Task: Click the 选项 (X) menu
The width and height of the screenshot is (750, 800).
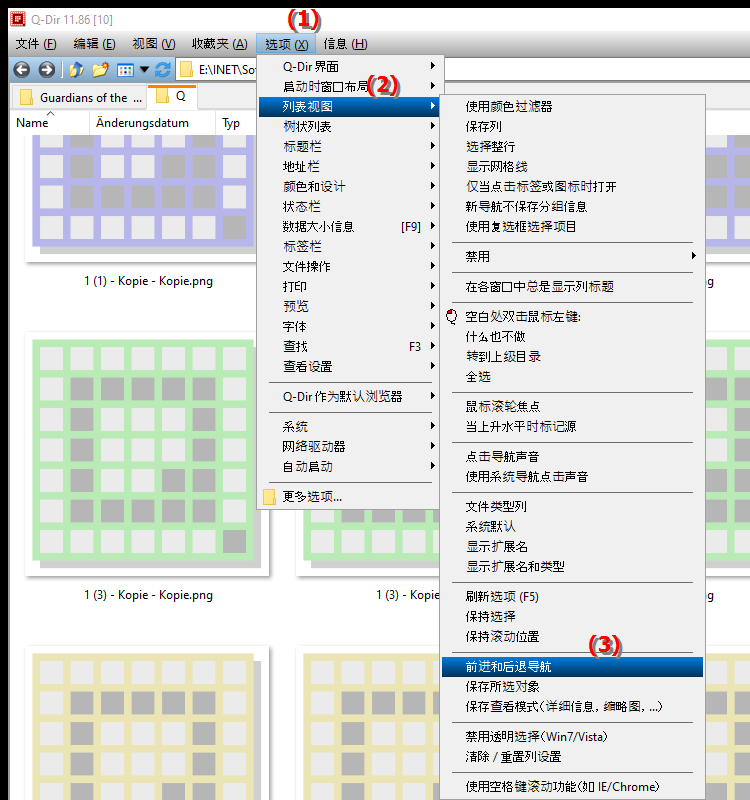Action: 286,44
